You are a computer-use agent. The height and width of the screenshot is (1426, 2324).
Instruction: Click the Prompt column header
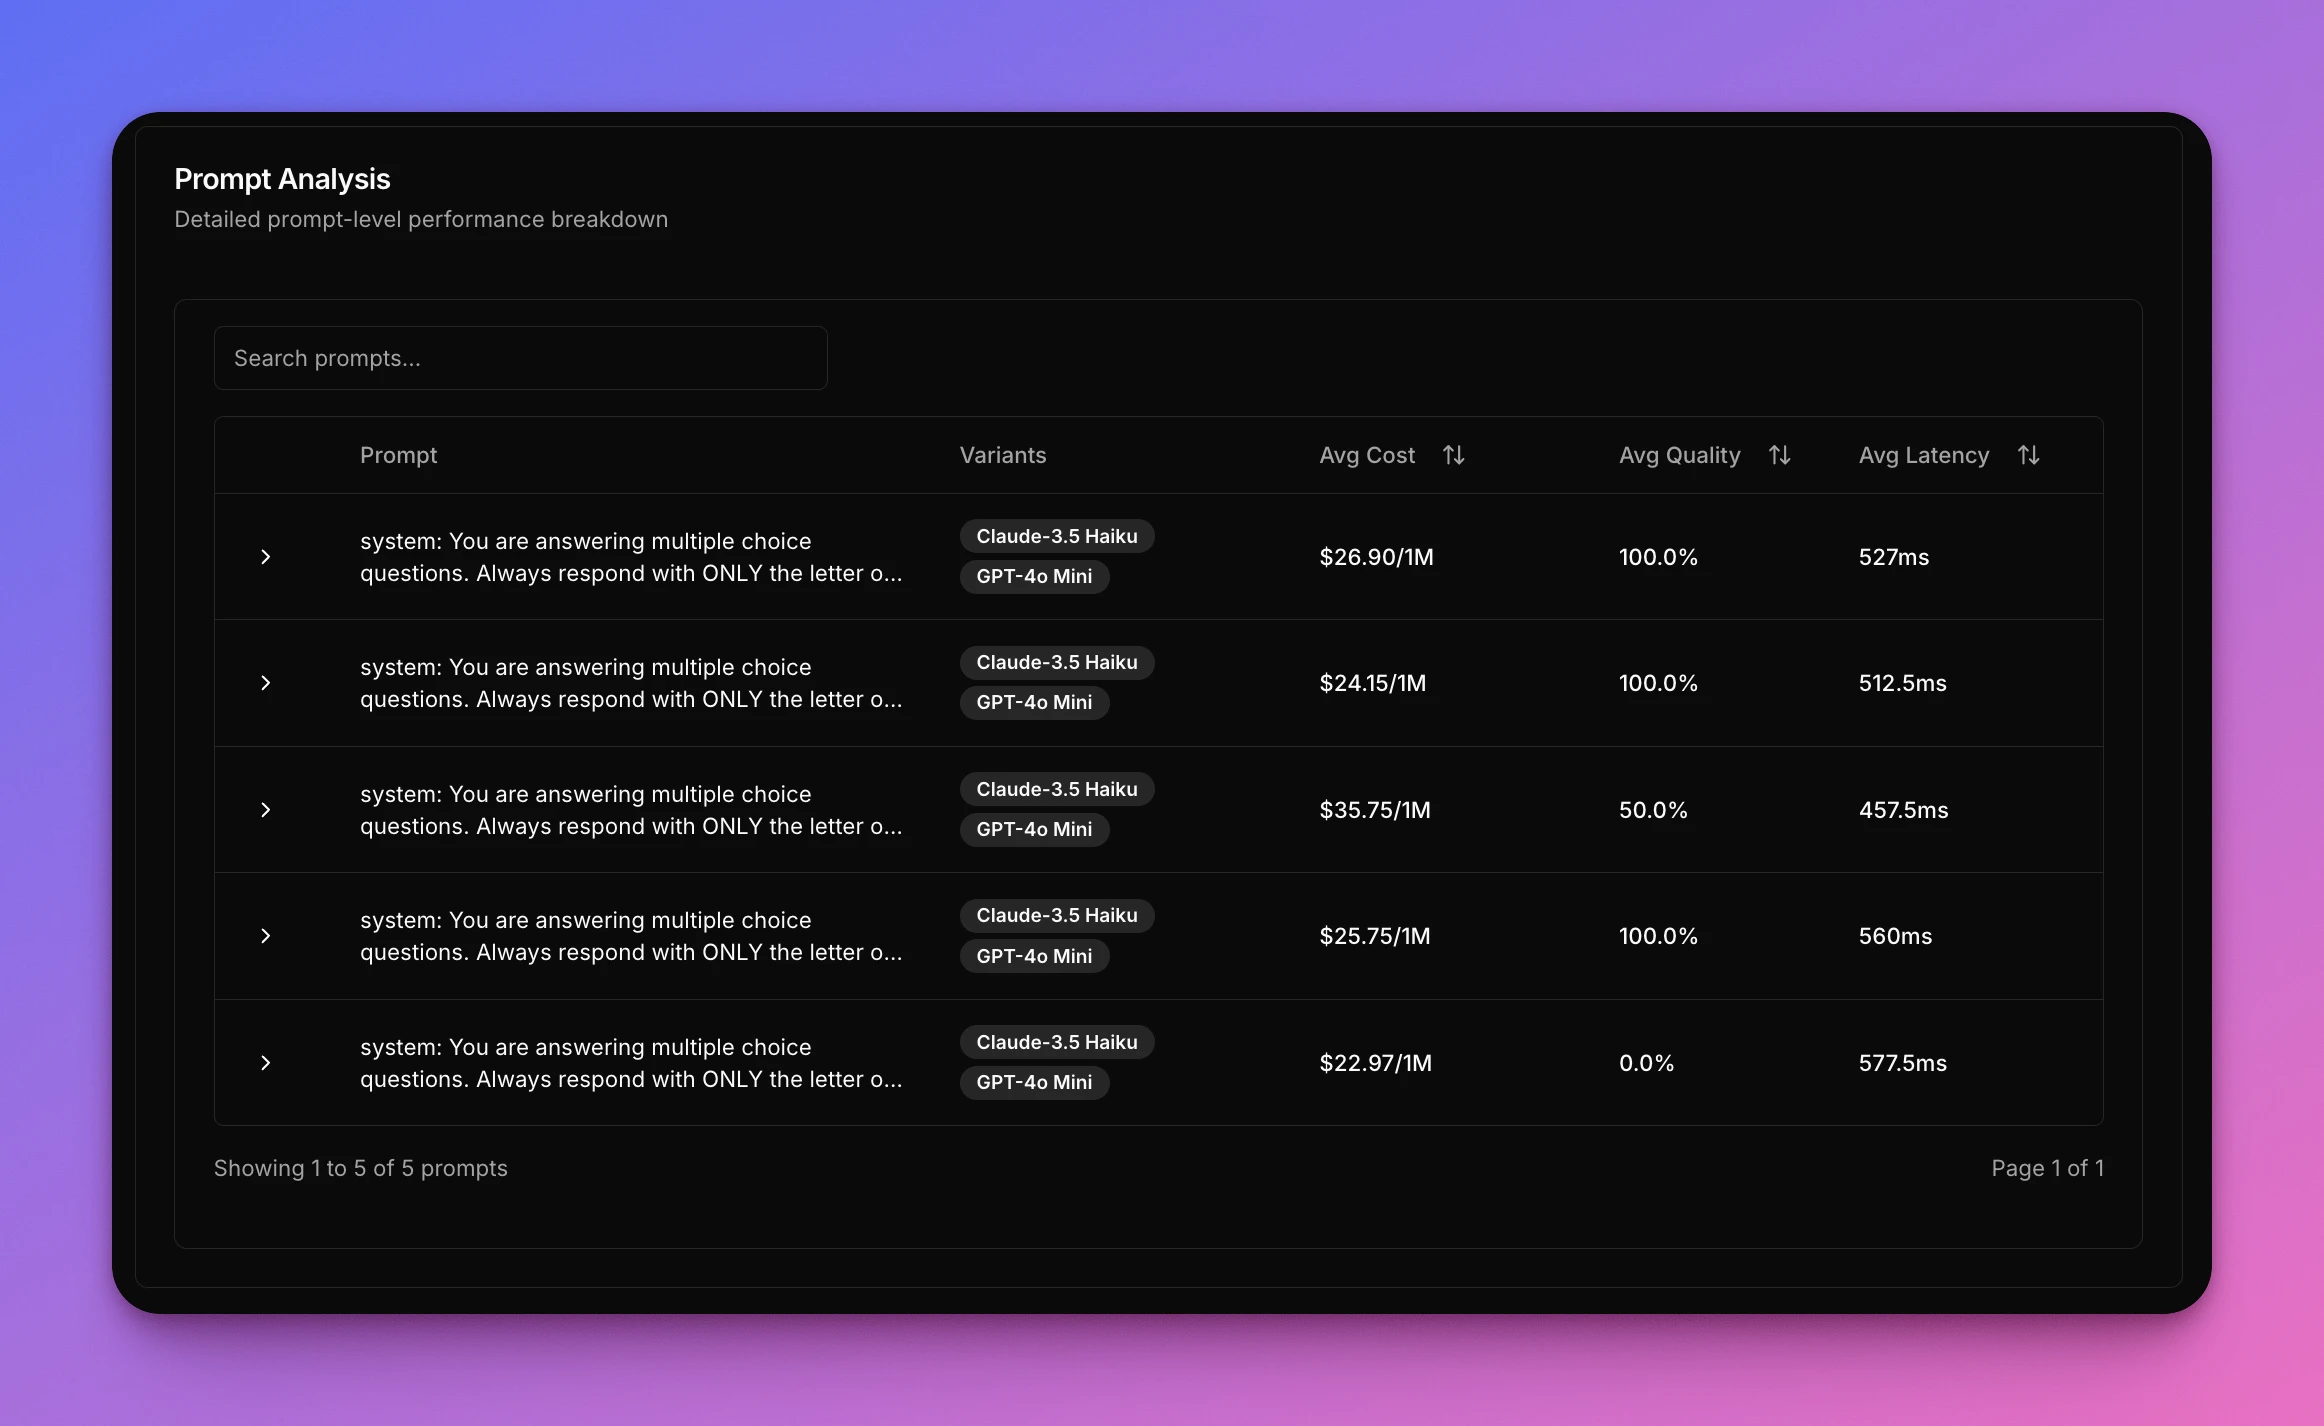[398, 455]
